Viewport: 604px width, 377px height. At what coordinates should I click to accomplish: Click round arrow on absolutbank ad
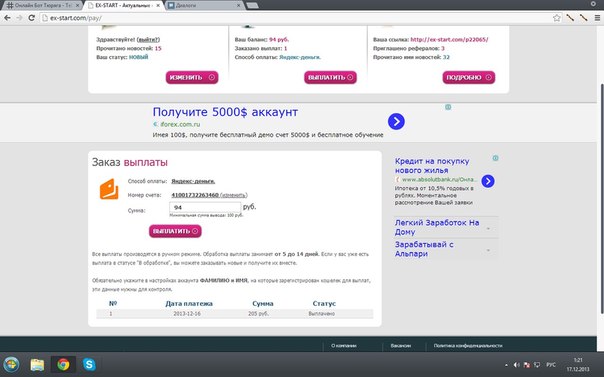coord(488,181)
